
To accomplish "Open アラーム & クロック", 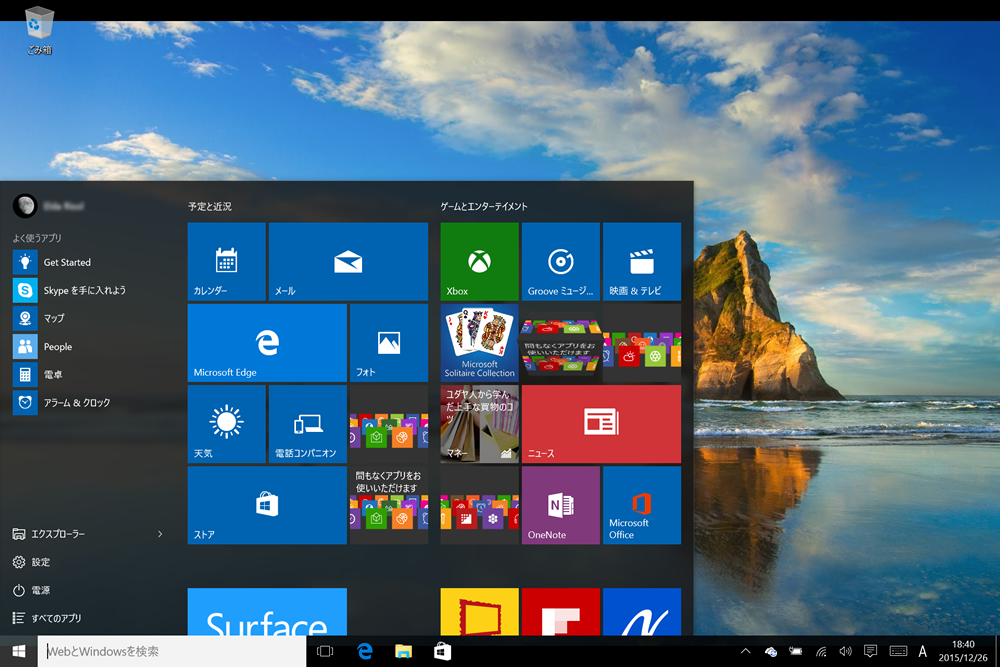I will (89, 402).
